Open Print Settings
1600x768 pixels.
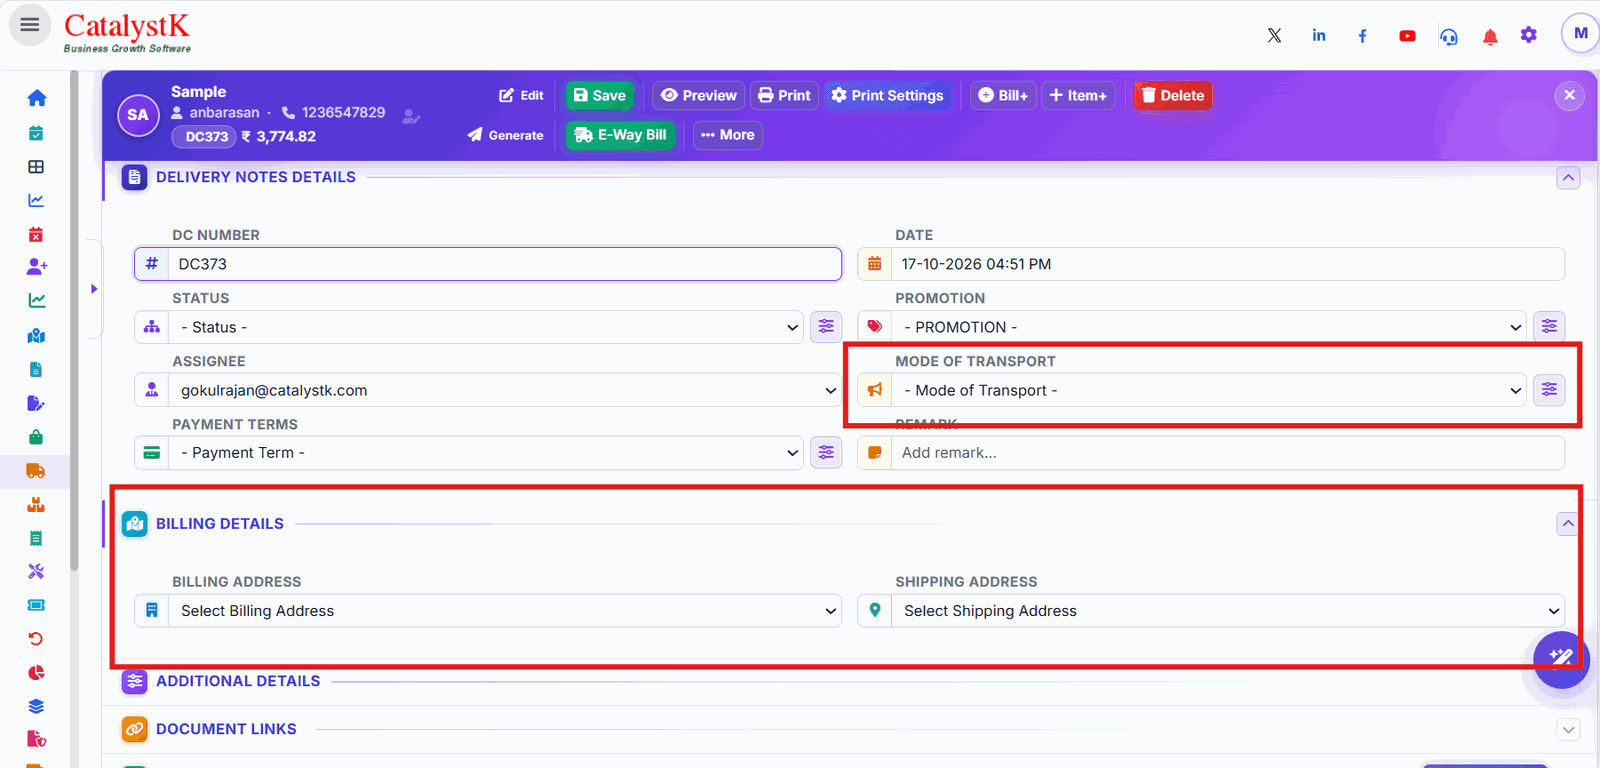887,96
